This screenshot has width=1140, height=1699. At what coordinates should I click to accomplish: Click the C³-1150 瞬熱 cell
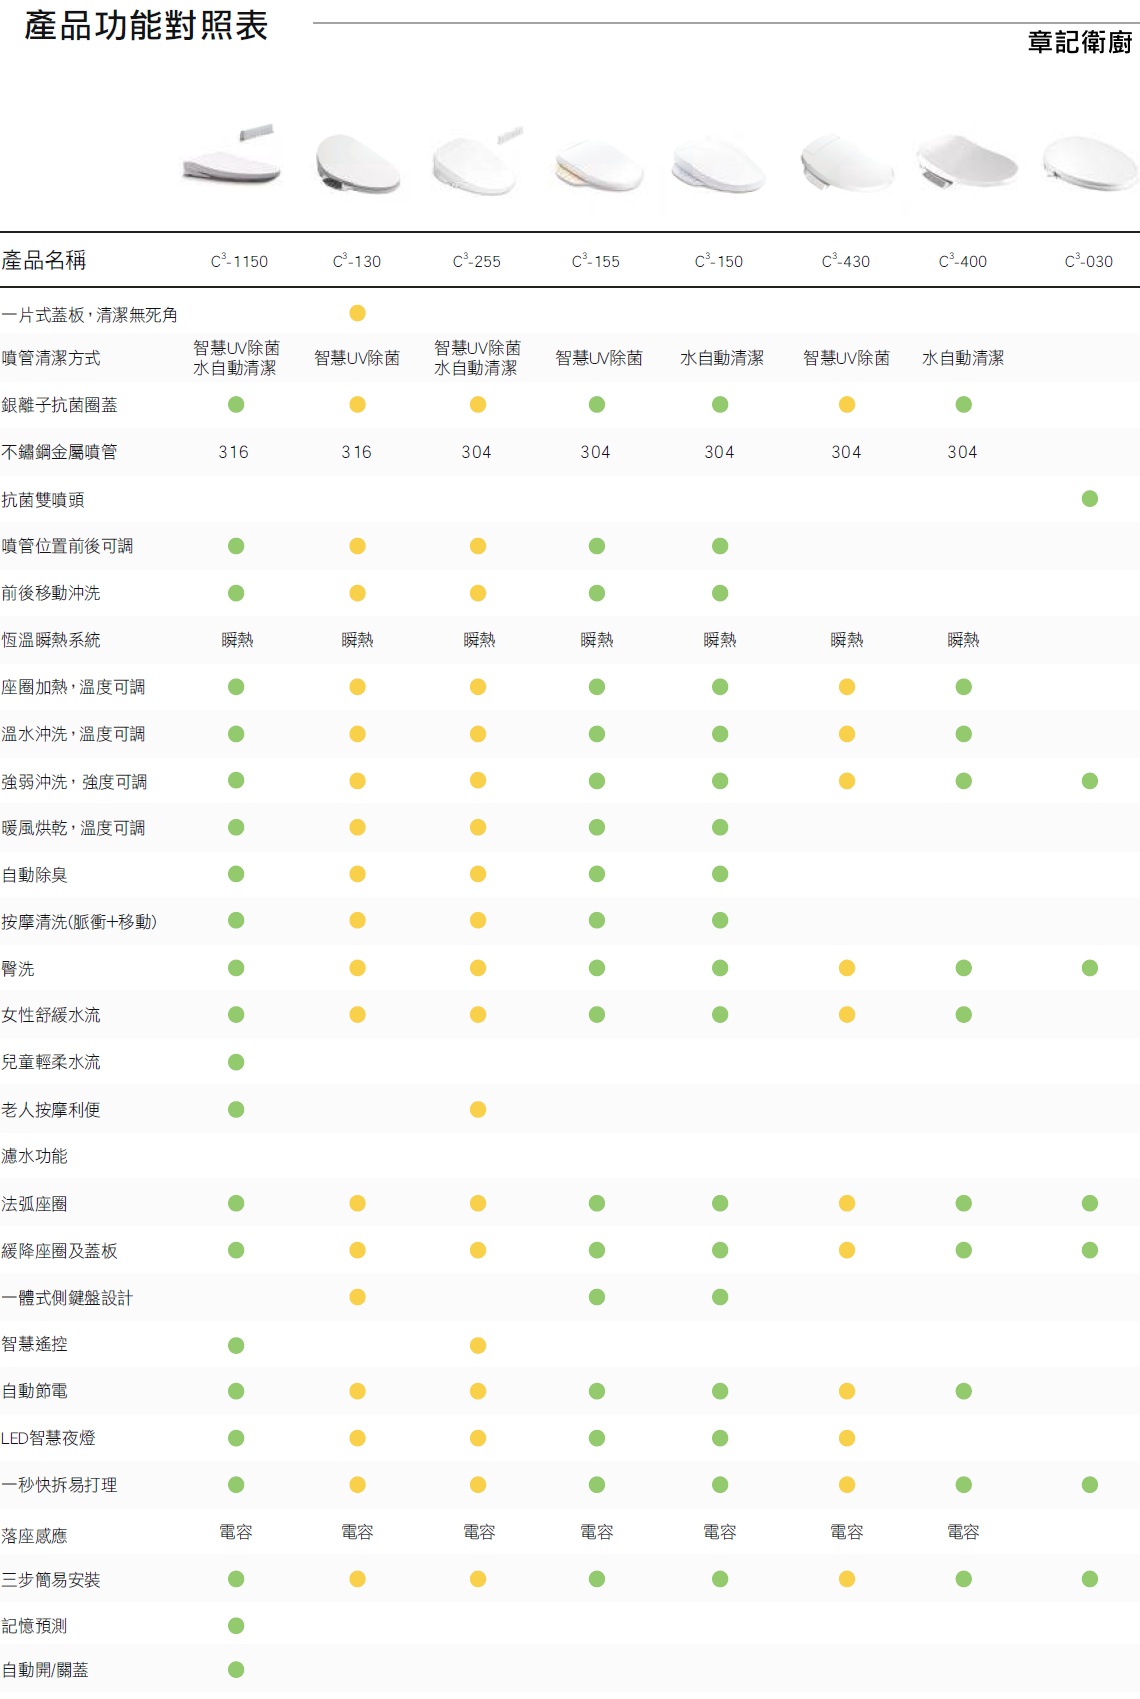click(238, 640)
